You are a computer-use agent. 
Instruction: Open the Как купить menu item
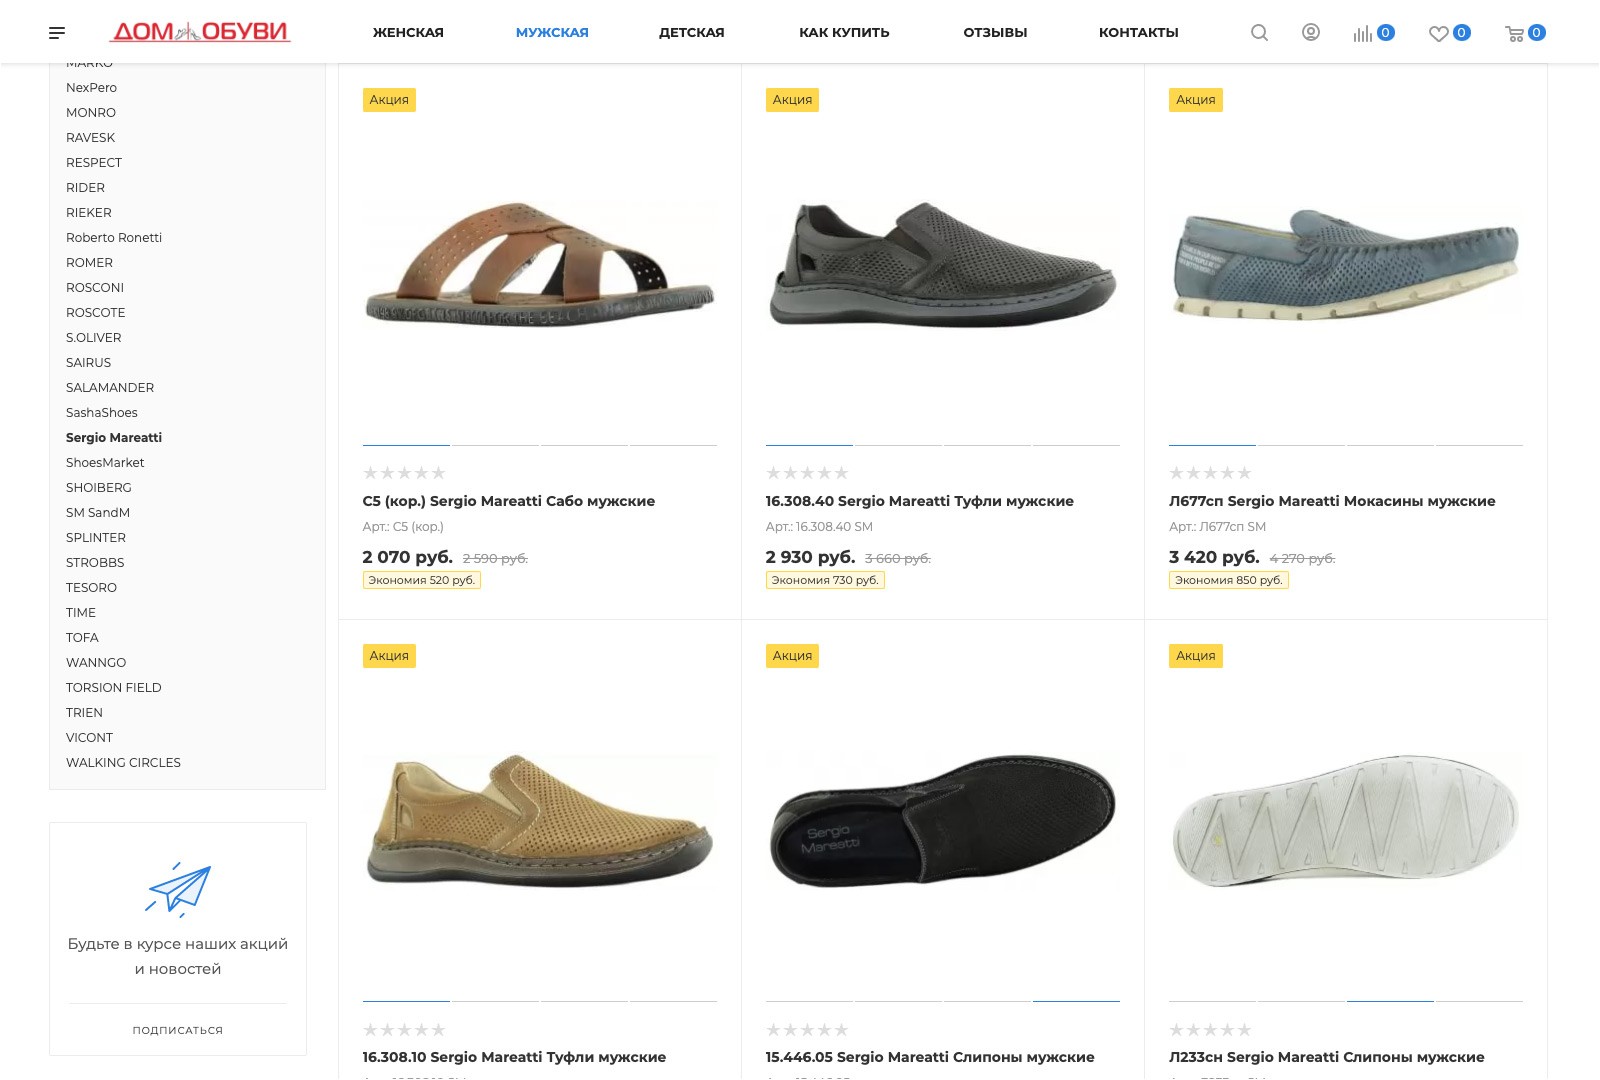844,33
